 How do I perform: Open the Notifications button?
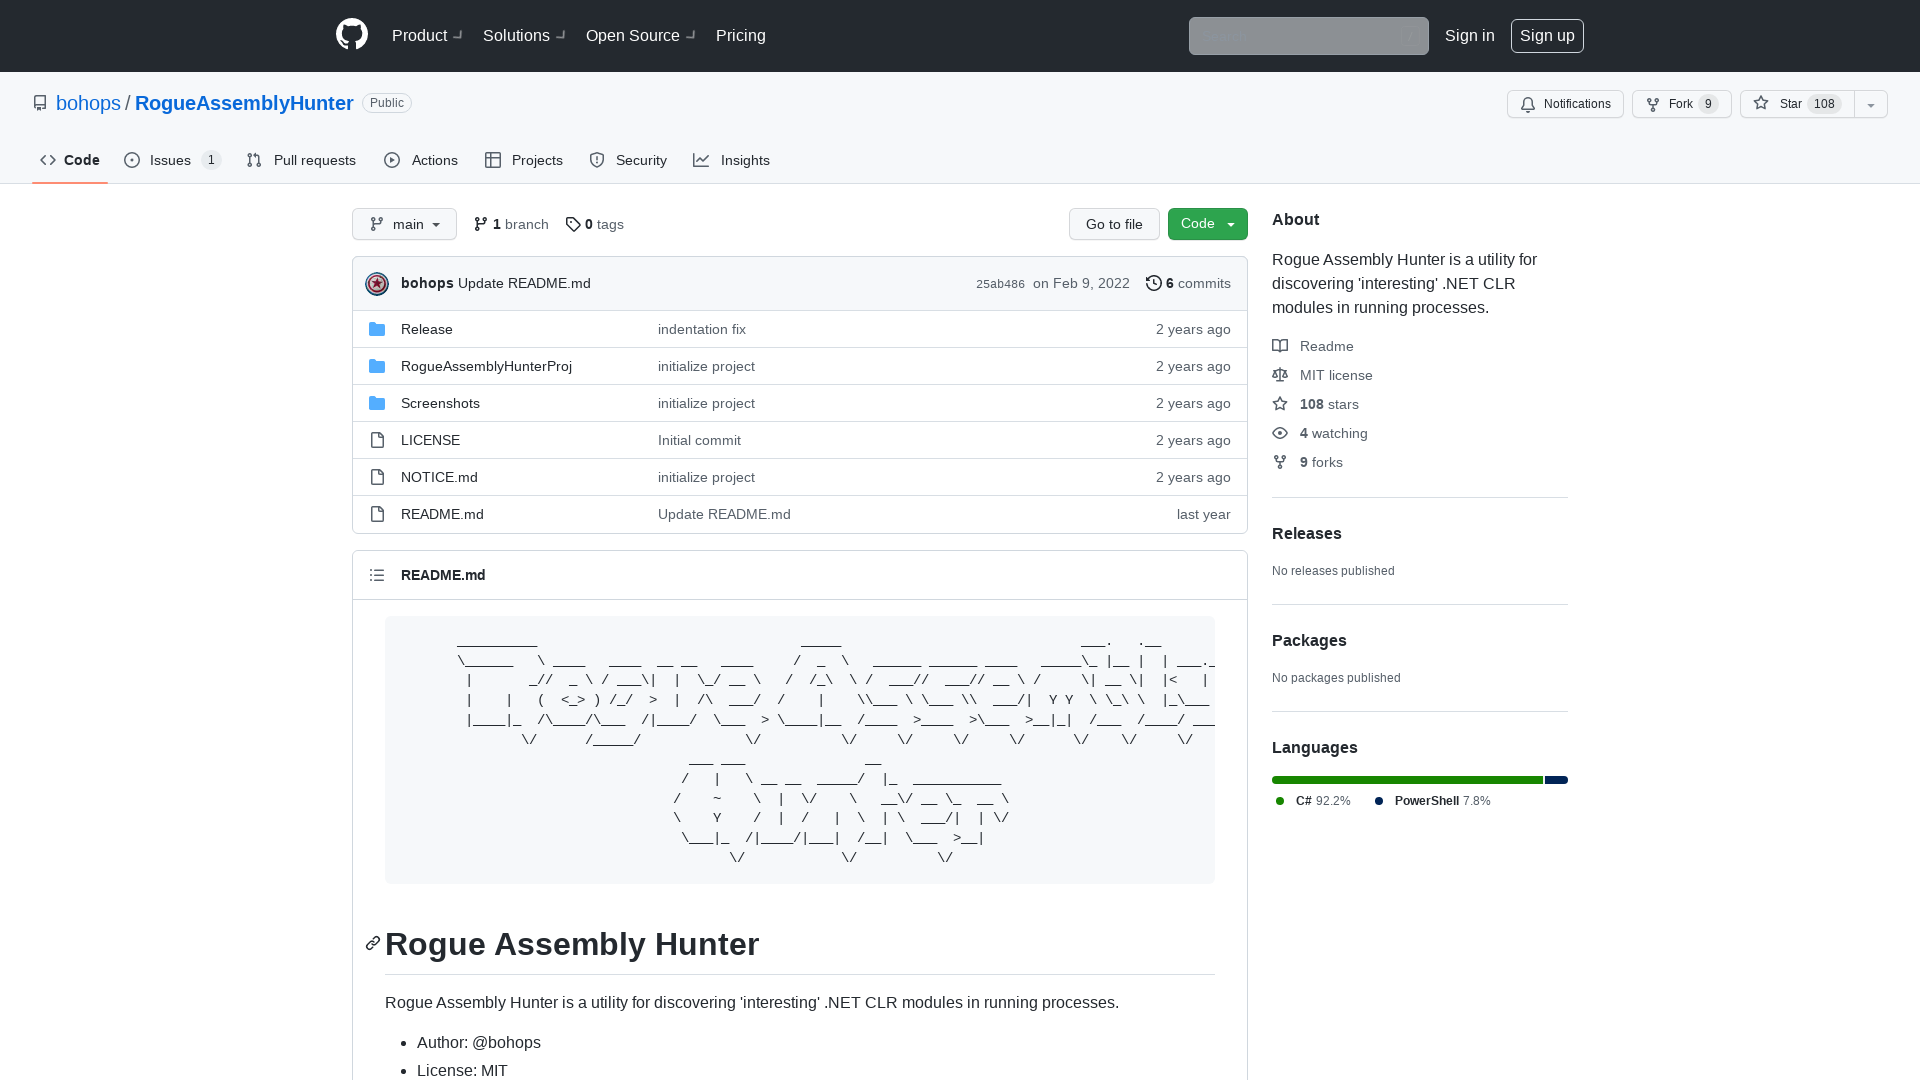coord(1565,104)
